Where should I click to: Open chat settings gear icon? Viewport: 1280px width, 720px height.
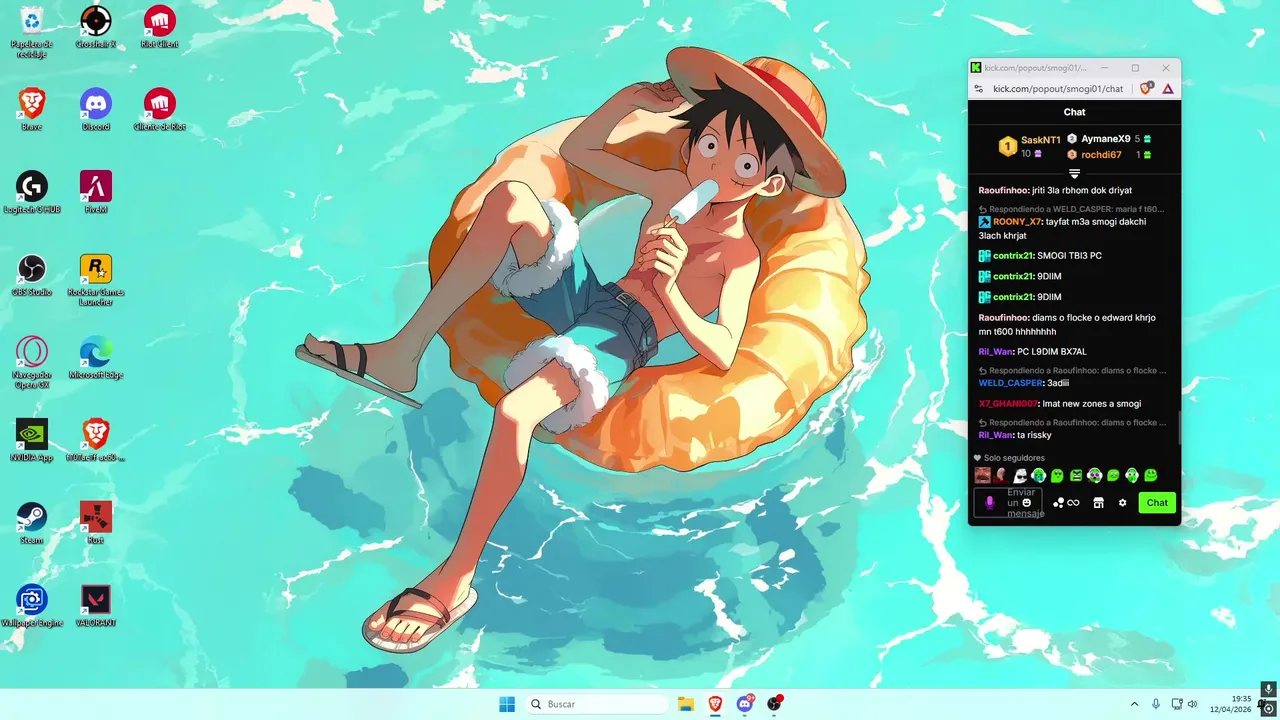[x=1122, y=503]
